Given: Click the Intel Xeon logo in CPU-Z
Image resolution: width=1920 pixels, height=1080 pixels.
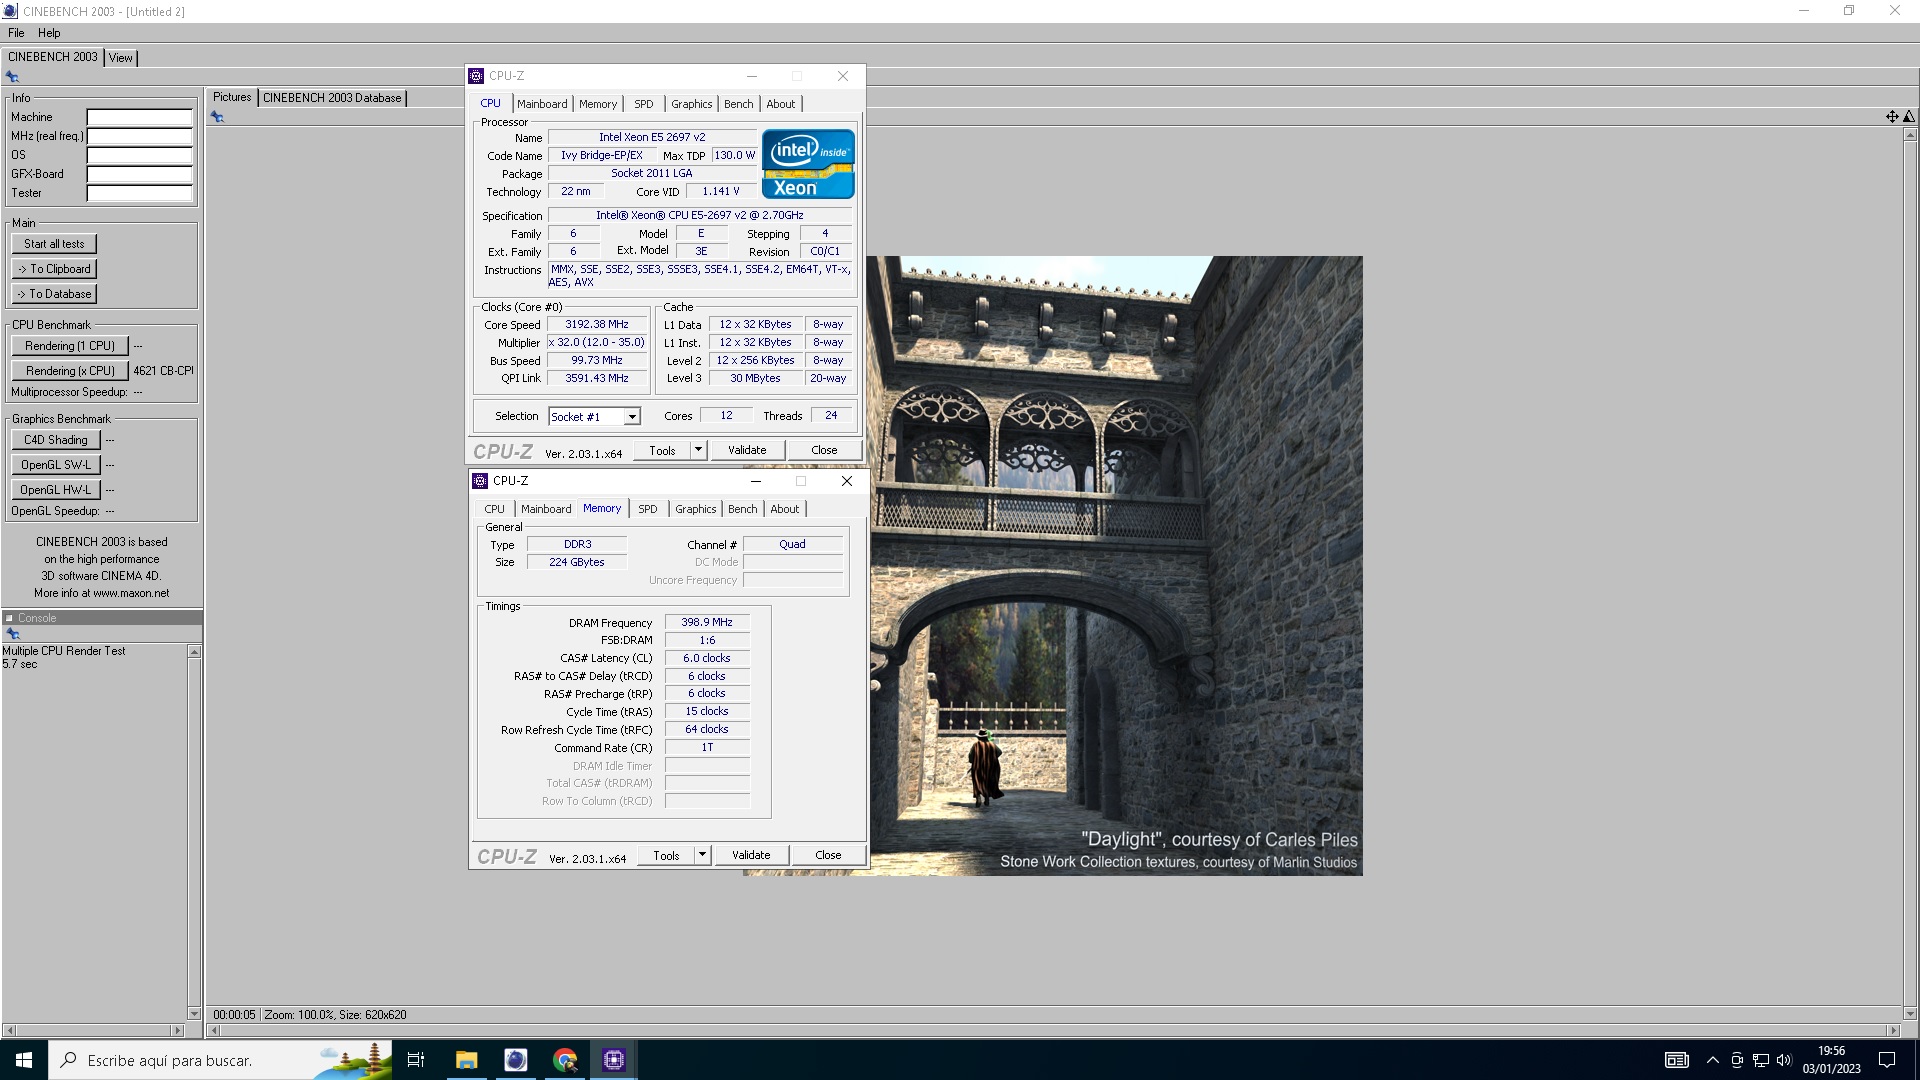Looking at the screenshot, I should point(808,164).
